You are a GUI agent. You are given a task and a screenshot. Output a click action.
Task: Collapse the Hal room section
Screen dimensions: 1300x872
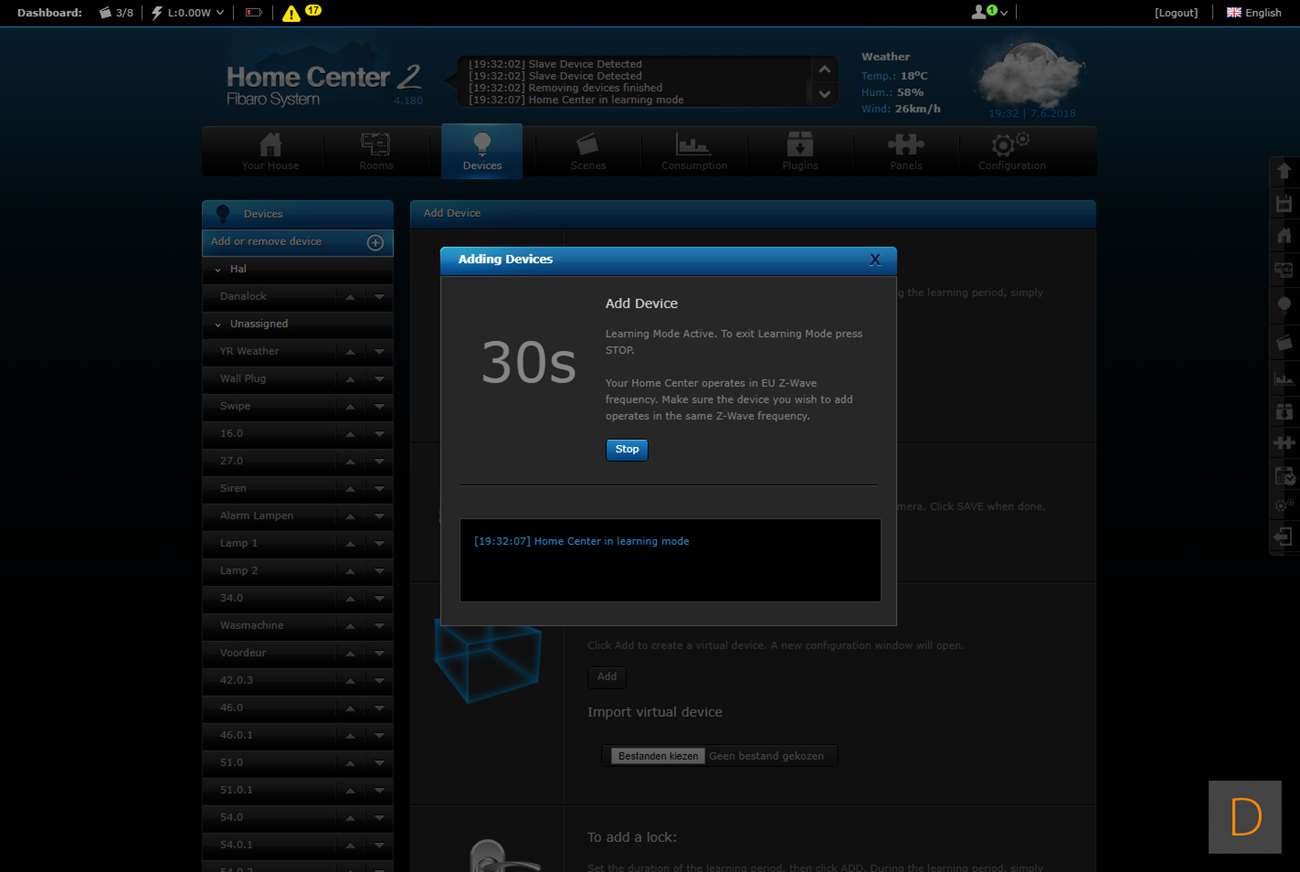pos(218,269)
